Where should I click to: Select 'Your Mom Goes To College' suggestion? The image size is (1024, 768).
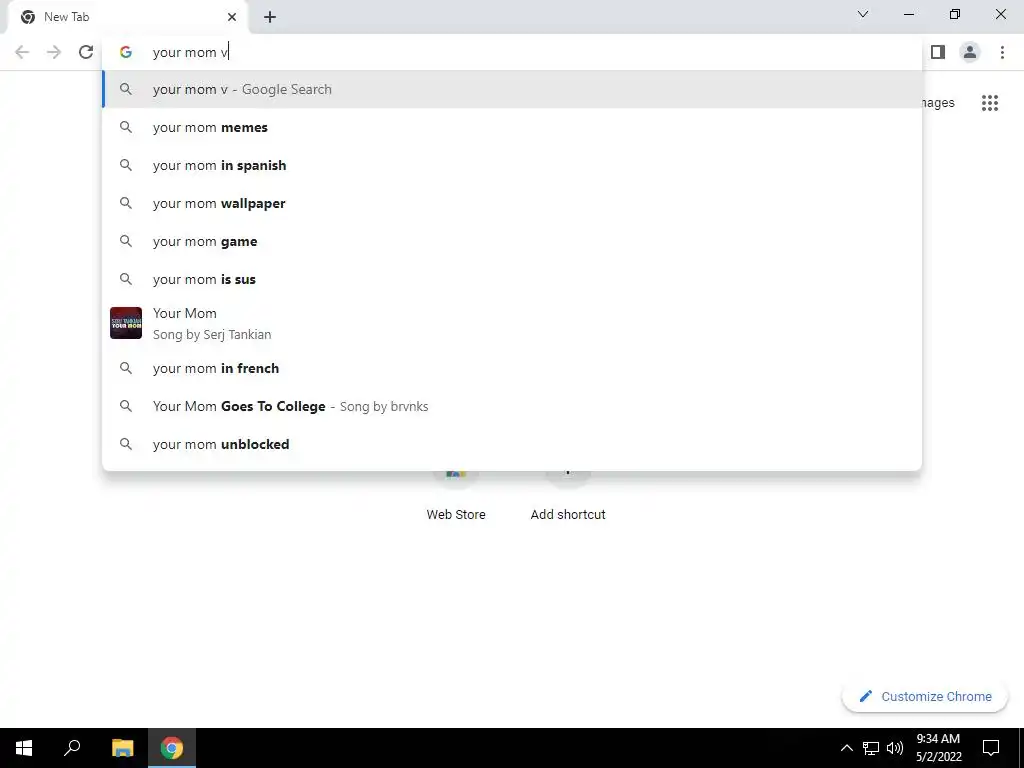[x=512, y=406]
